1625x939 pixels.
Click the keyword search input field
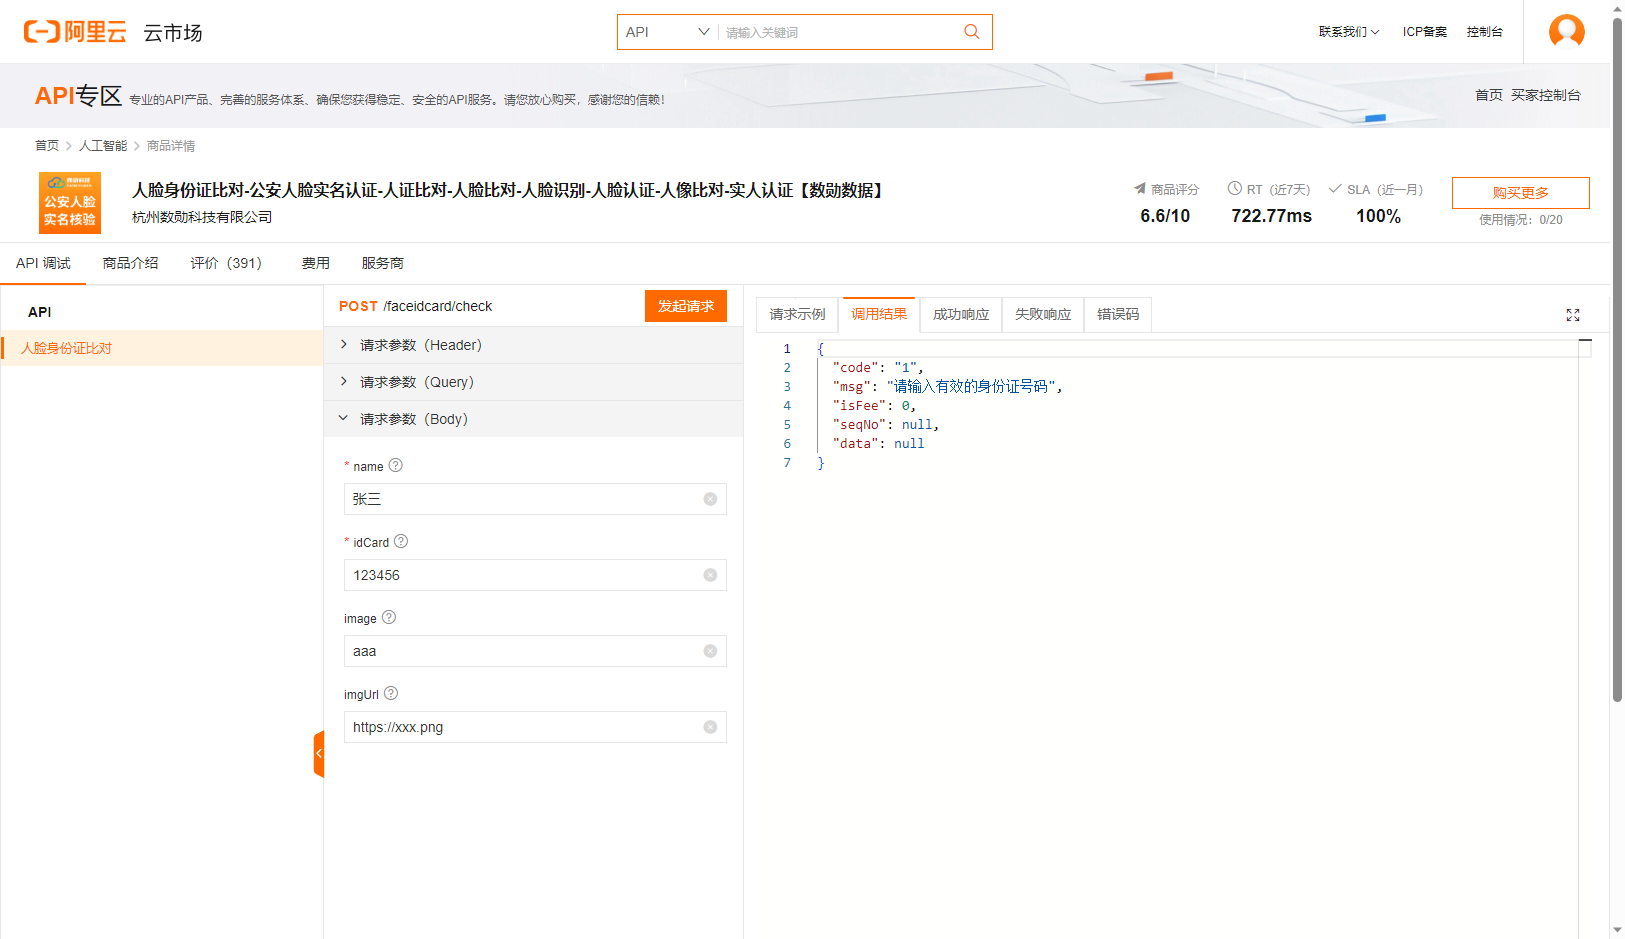click(x=840, y=32)
